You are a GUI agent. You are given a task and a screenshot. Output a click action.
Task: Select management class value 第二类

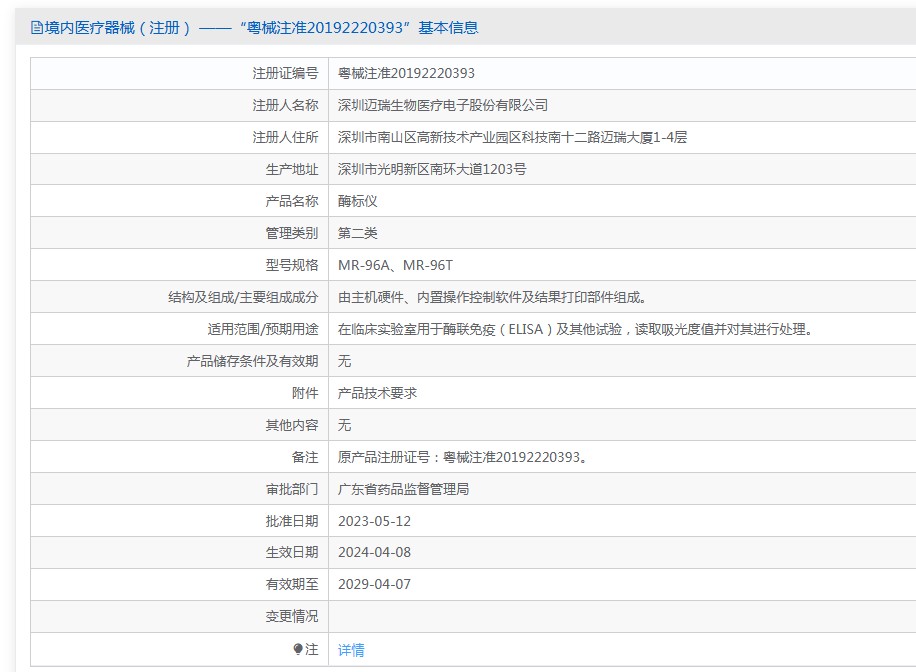pos(358,233)
